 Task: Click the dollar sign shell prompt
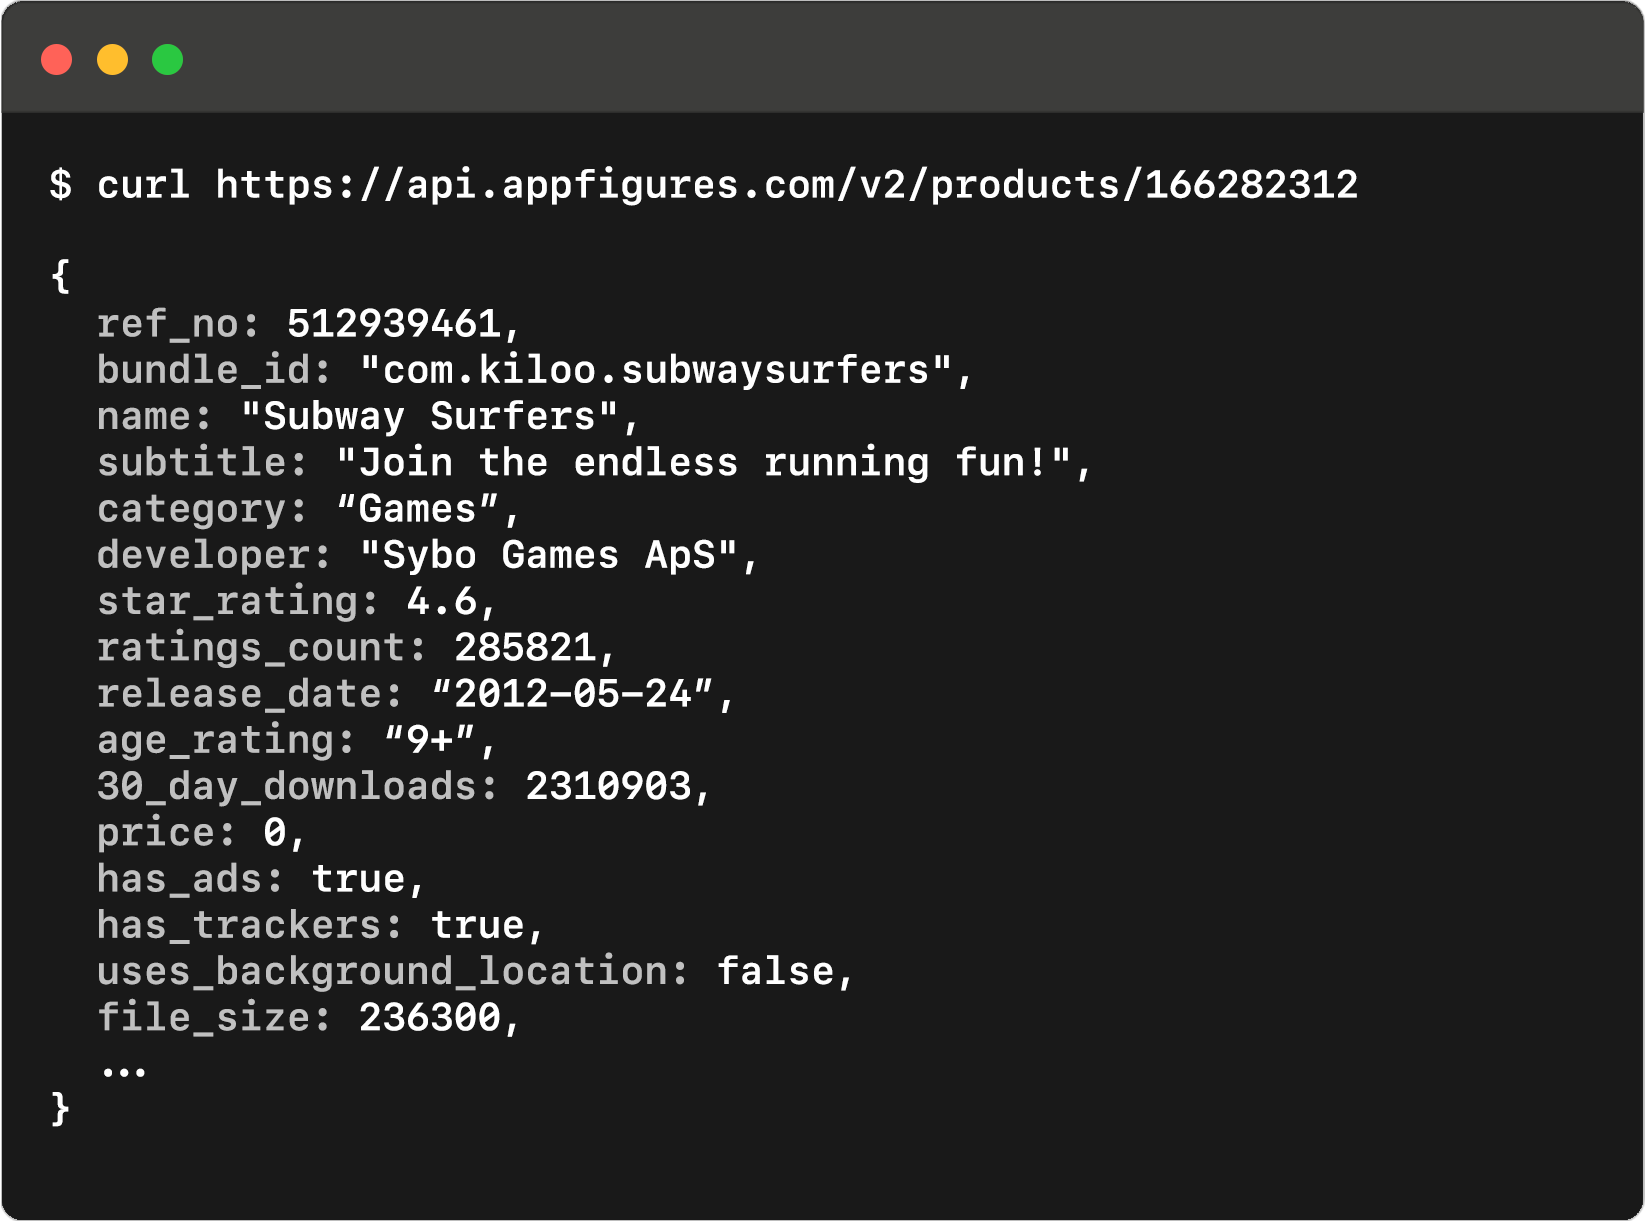60,185
